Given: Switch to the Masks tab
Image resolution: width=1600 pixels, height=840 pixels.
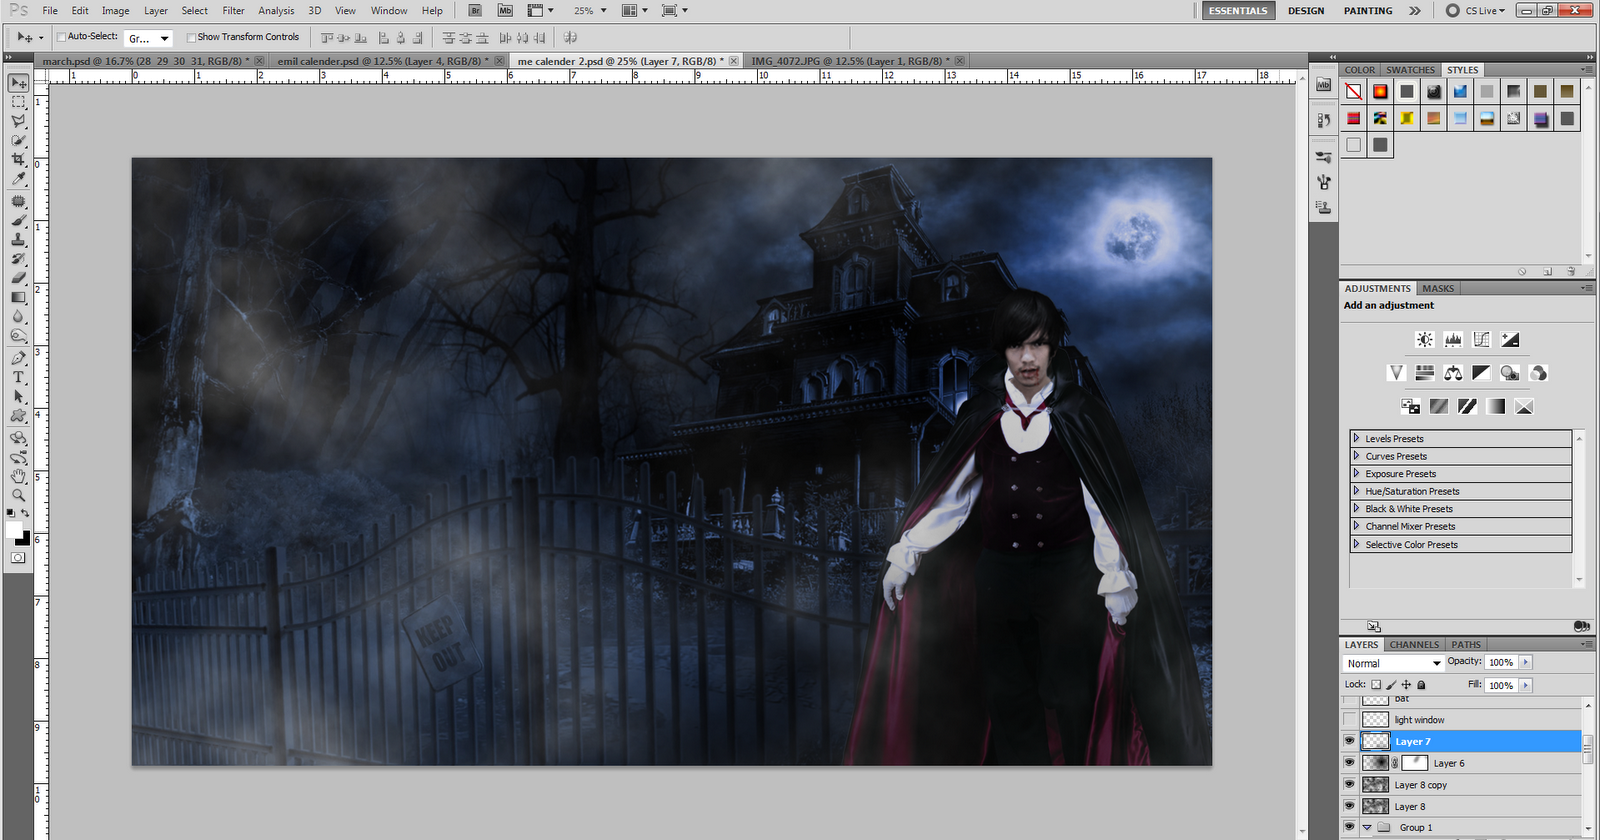Looking at the screenshot, I should [x=1438, y=288].
